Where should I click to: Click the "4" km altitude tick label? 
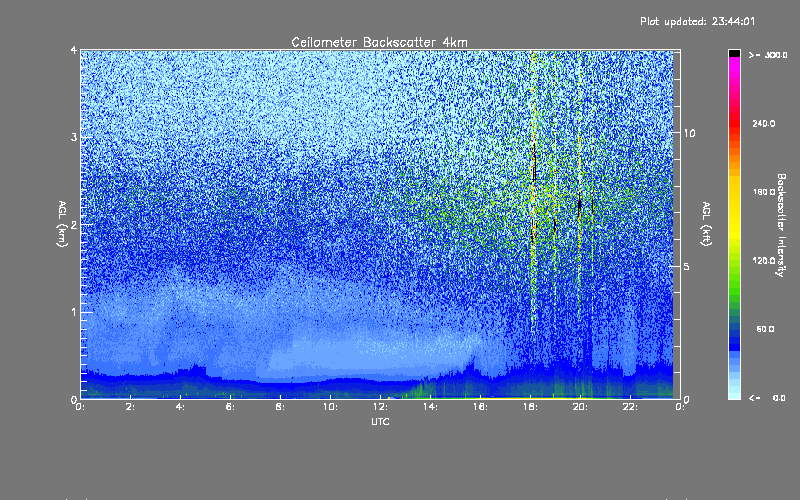[74, 50]
